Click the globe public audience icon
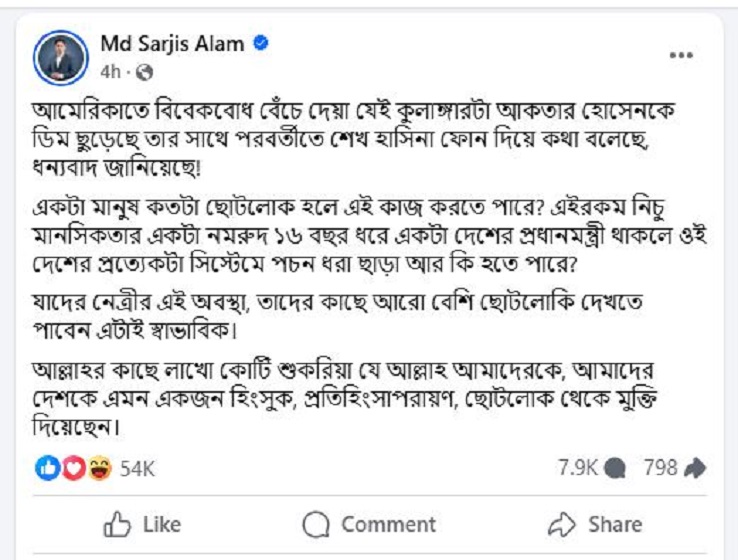Viewport: 738px width, 560px height. 144,72
